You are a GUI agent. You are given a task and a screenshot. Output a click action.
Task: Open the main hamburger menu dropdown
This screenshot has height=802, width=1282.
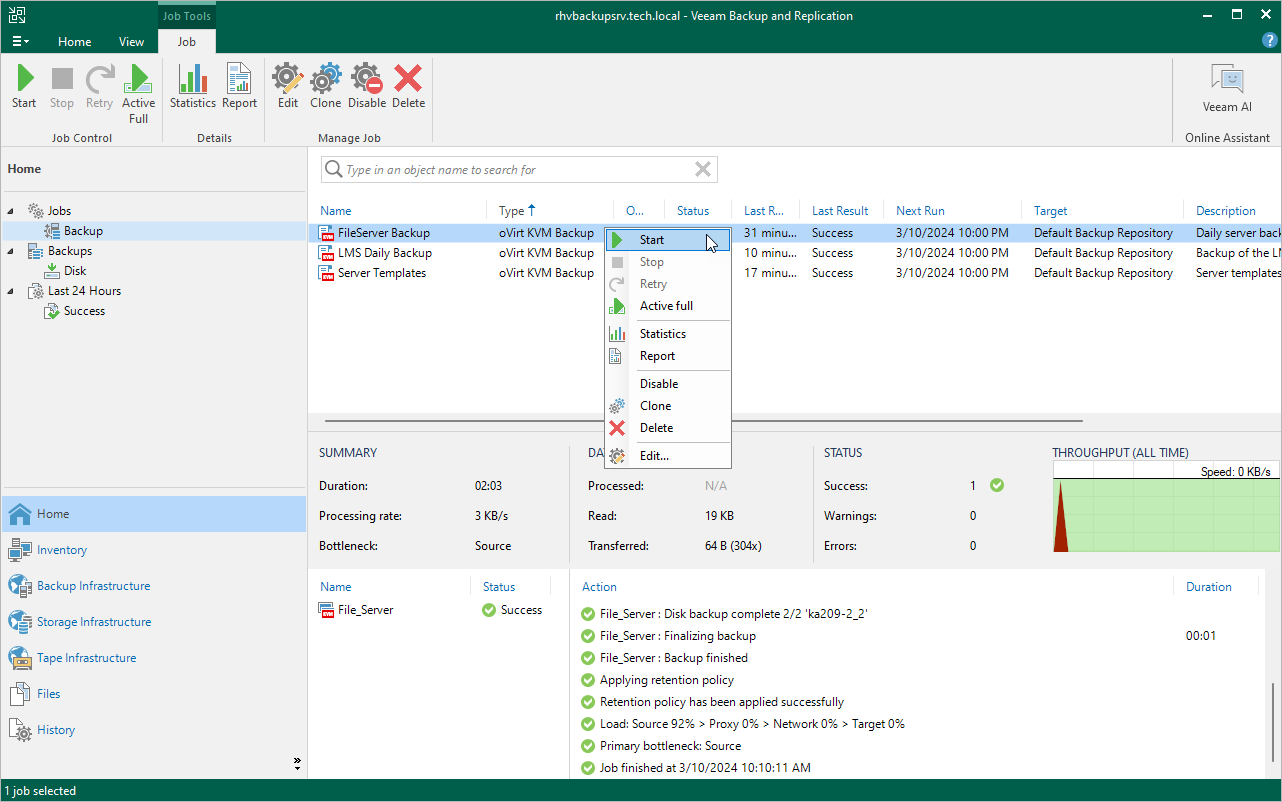(20, 42)
